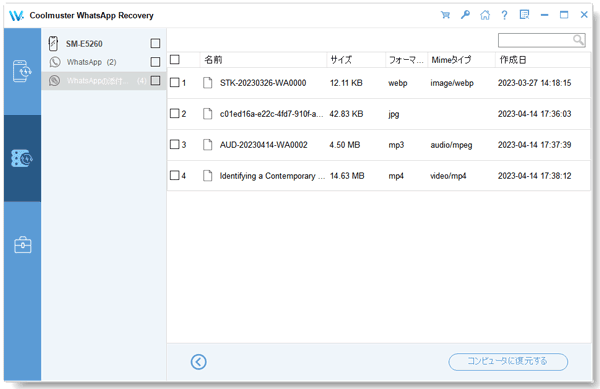This screenshot has height=389, width=600.
Task: Click the jpg format cell
Action: pos(394,114)
